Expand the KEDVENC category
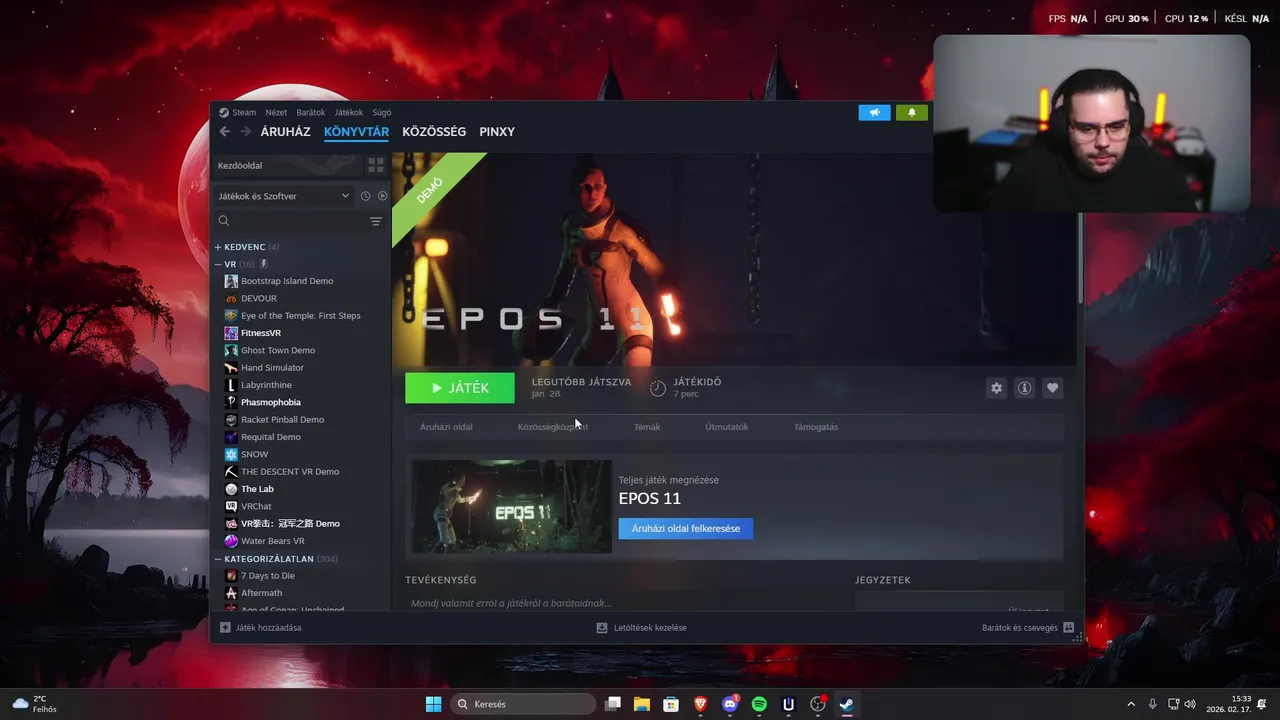This screenshot has height=720, width=1280. pos(247,247)
